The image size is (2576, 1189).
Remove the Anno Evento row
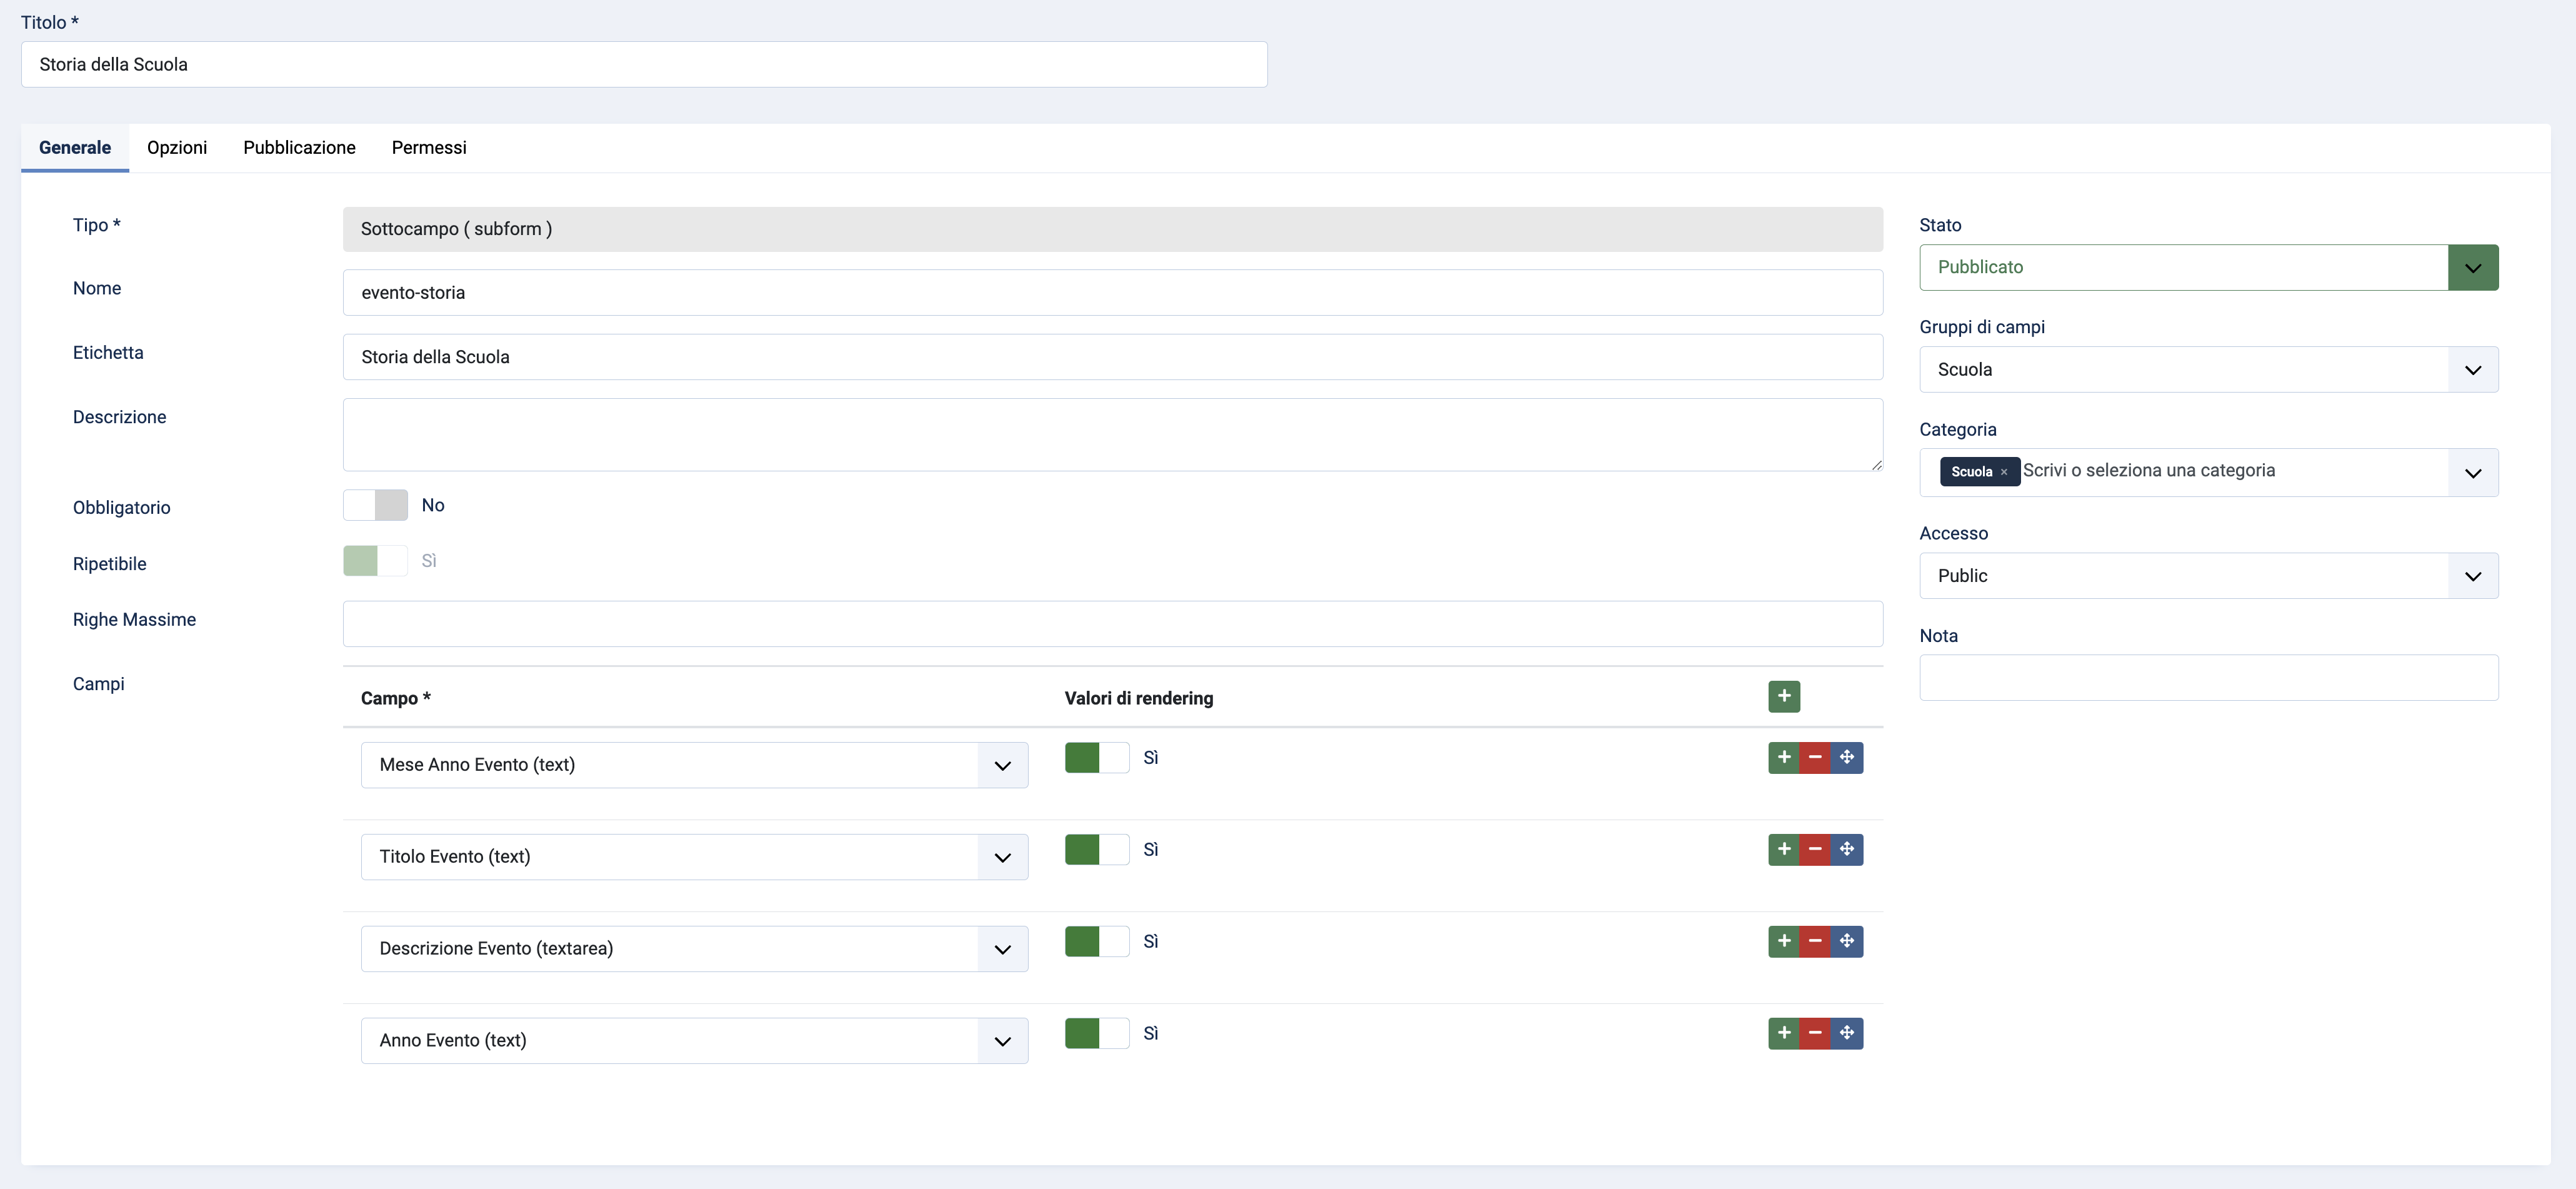[1815, 1033]
